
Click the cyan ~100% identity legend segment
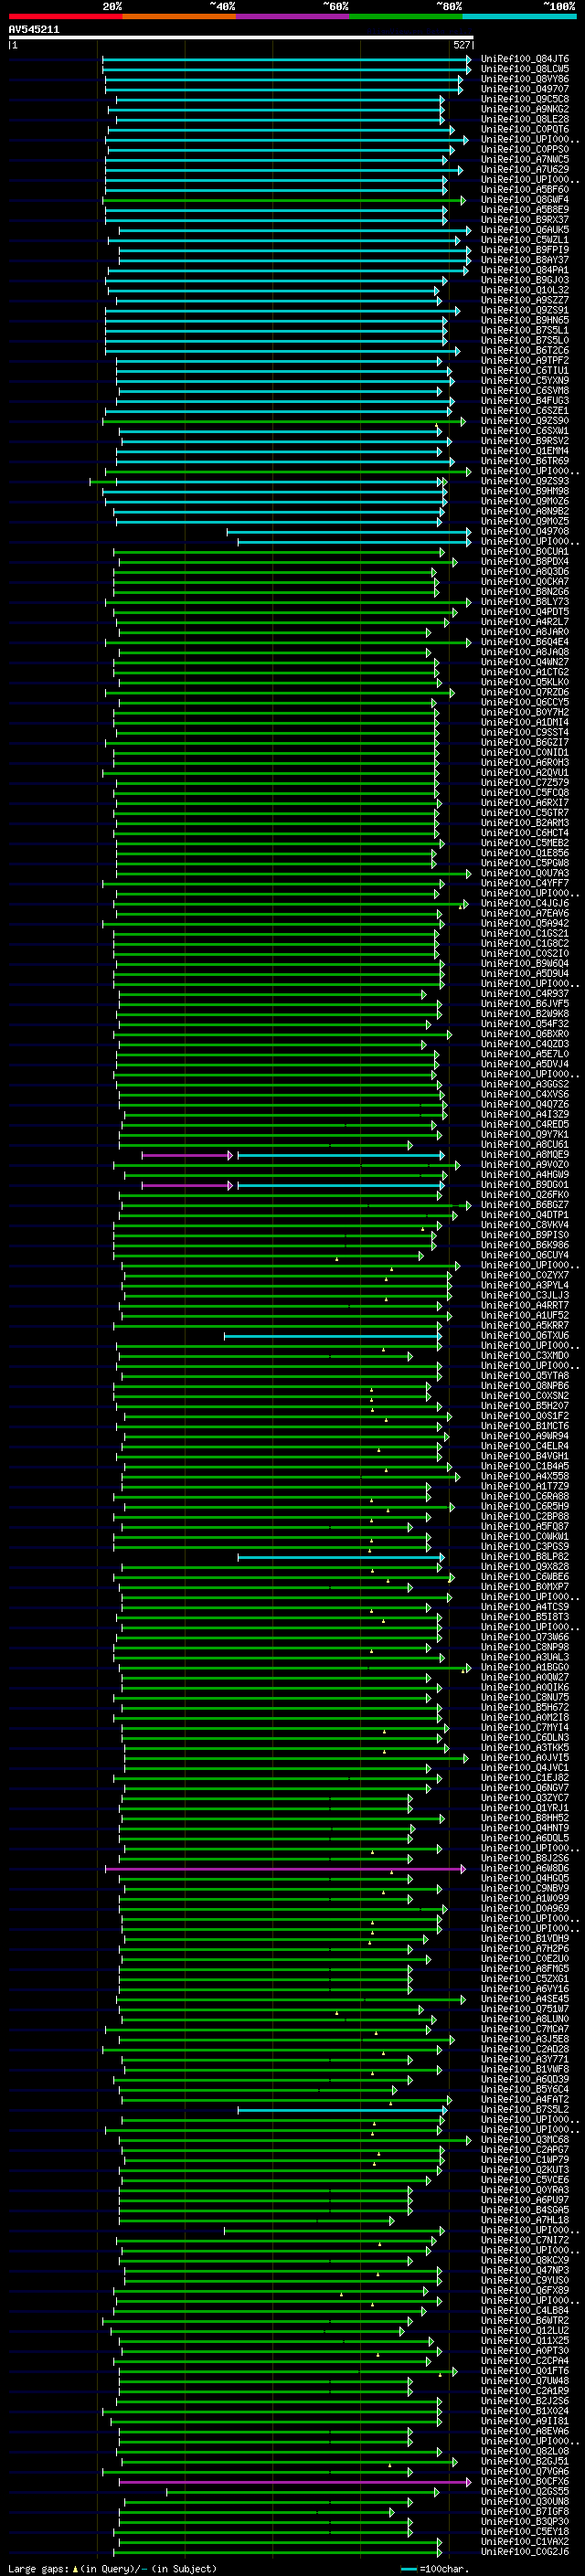coord(519,16)
